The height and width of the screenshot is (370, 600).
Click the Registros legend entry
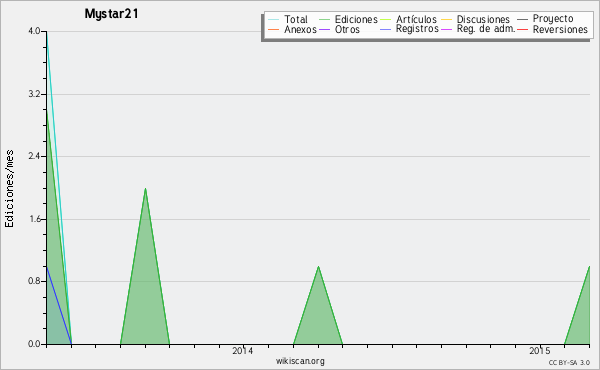tap(409, 29)
